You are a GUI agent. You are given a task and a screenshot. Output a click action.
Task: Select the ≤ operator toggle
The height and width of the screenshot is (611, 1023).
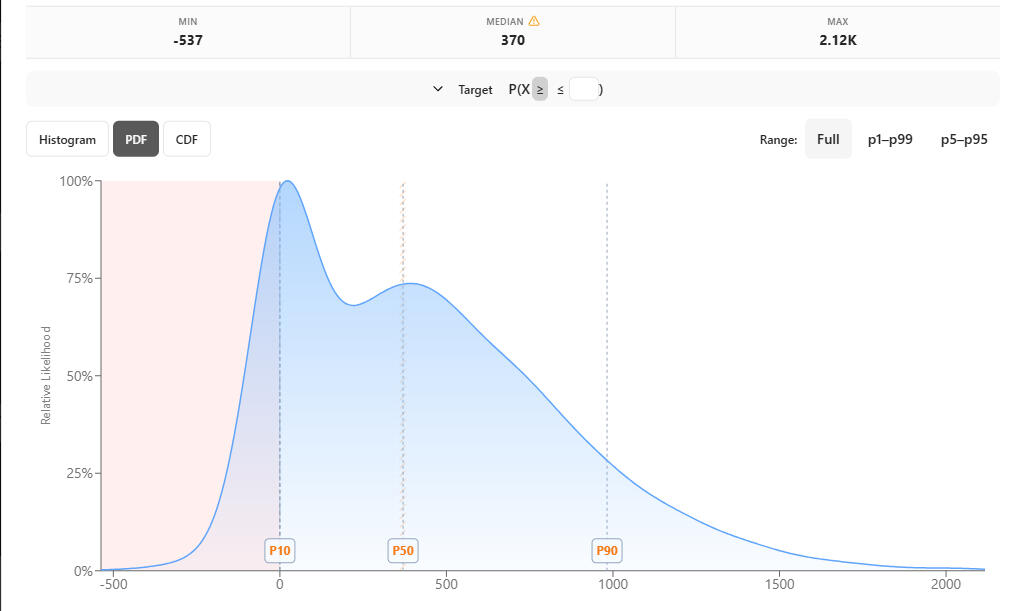(560, 89)
